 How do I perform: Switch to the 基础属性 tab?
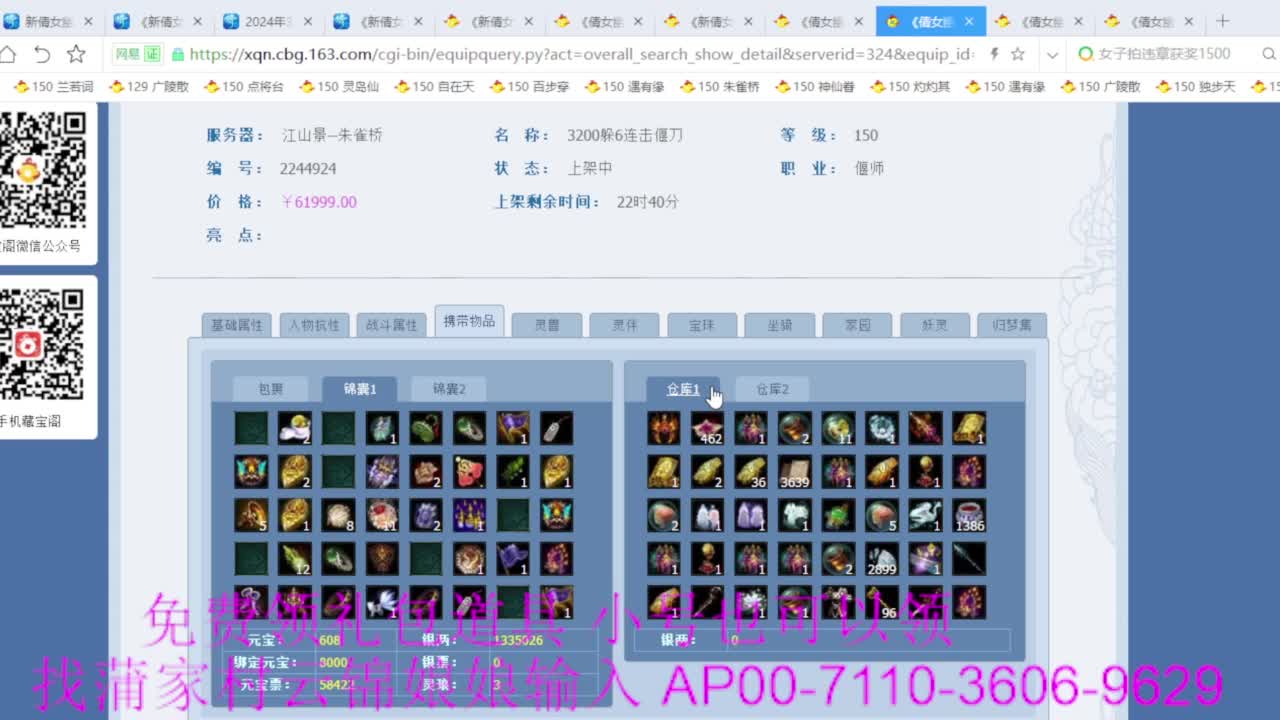(x=236, y=325)
